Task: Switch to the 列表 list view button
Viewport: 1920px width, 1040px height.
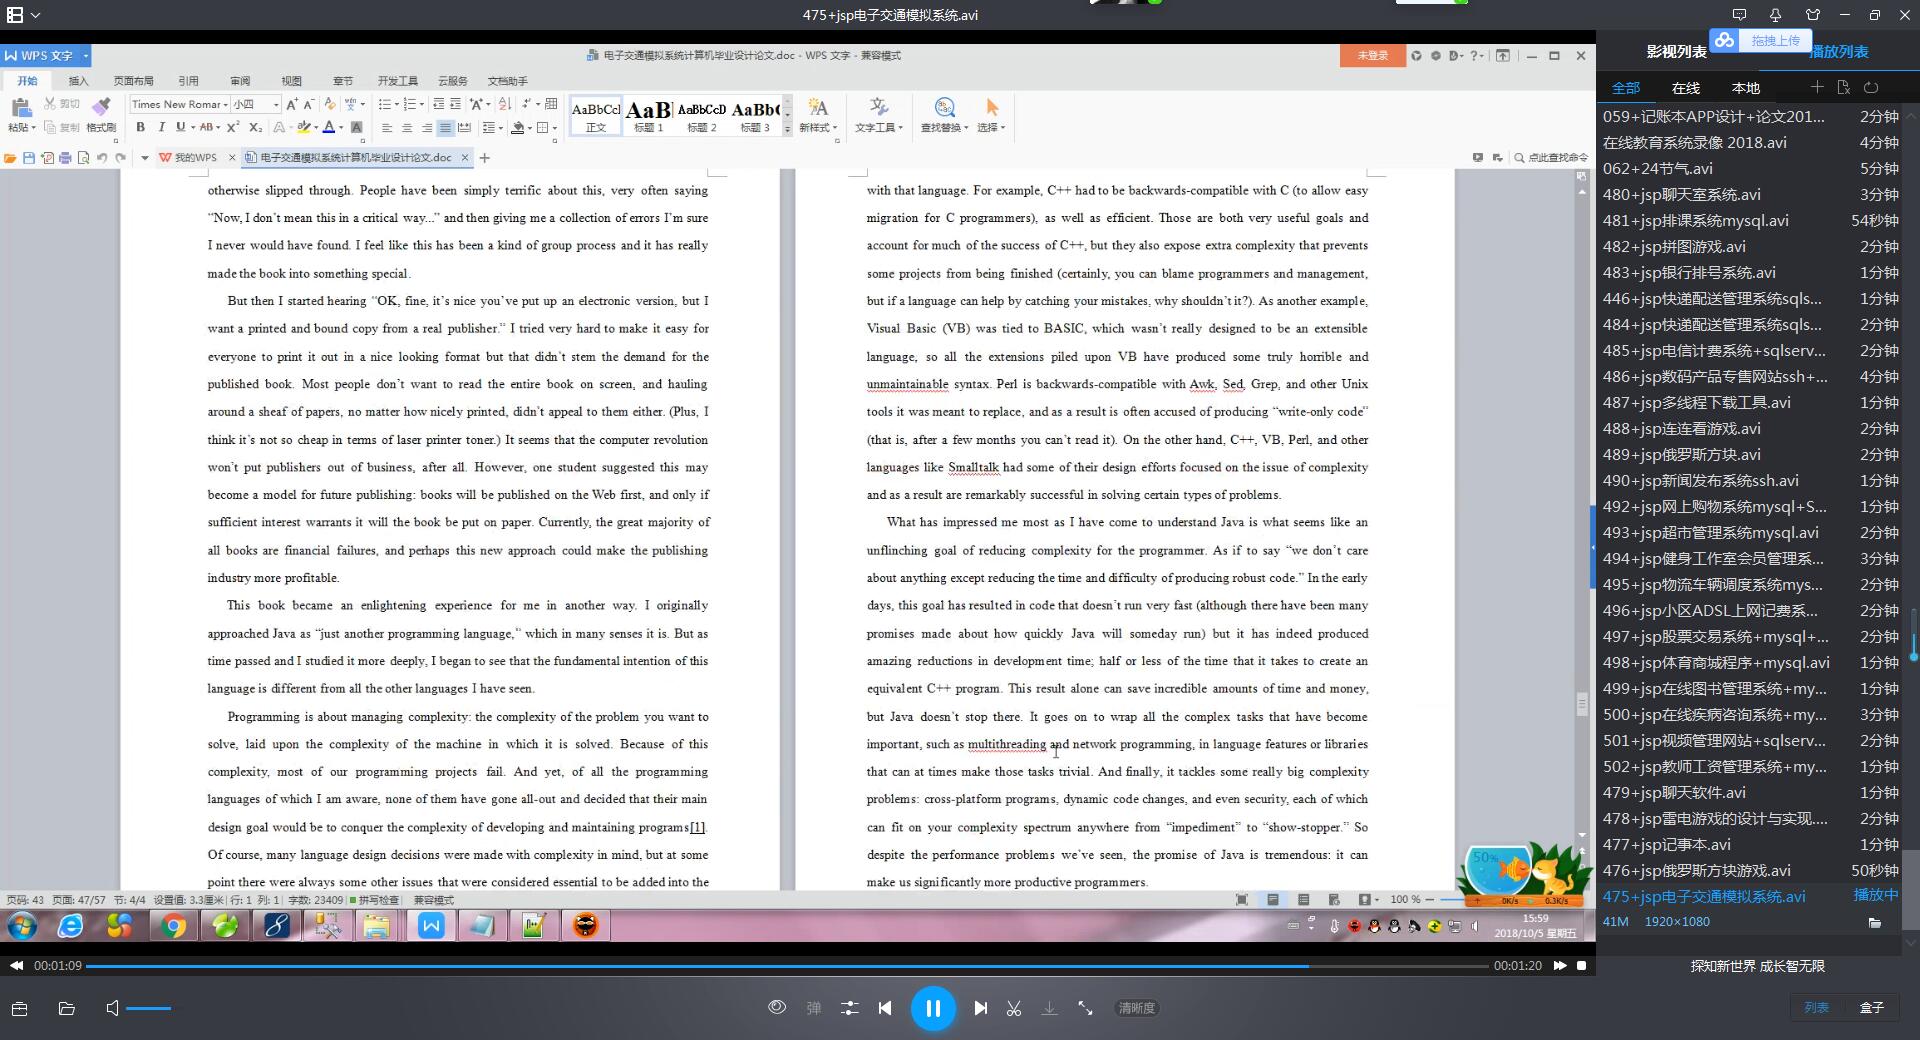Action: tap(1817, 1008)
